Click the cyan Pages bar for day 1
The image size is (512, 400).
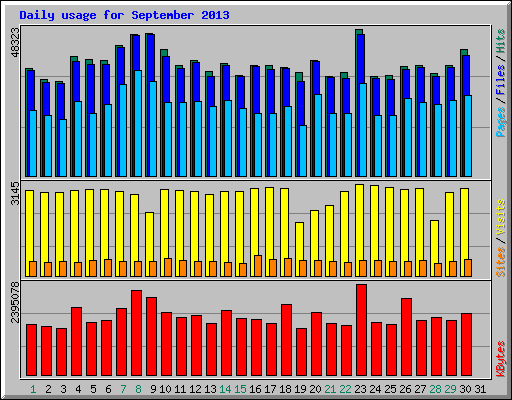tap(33, 144)
